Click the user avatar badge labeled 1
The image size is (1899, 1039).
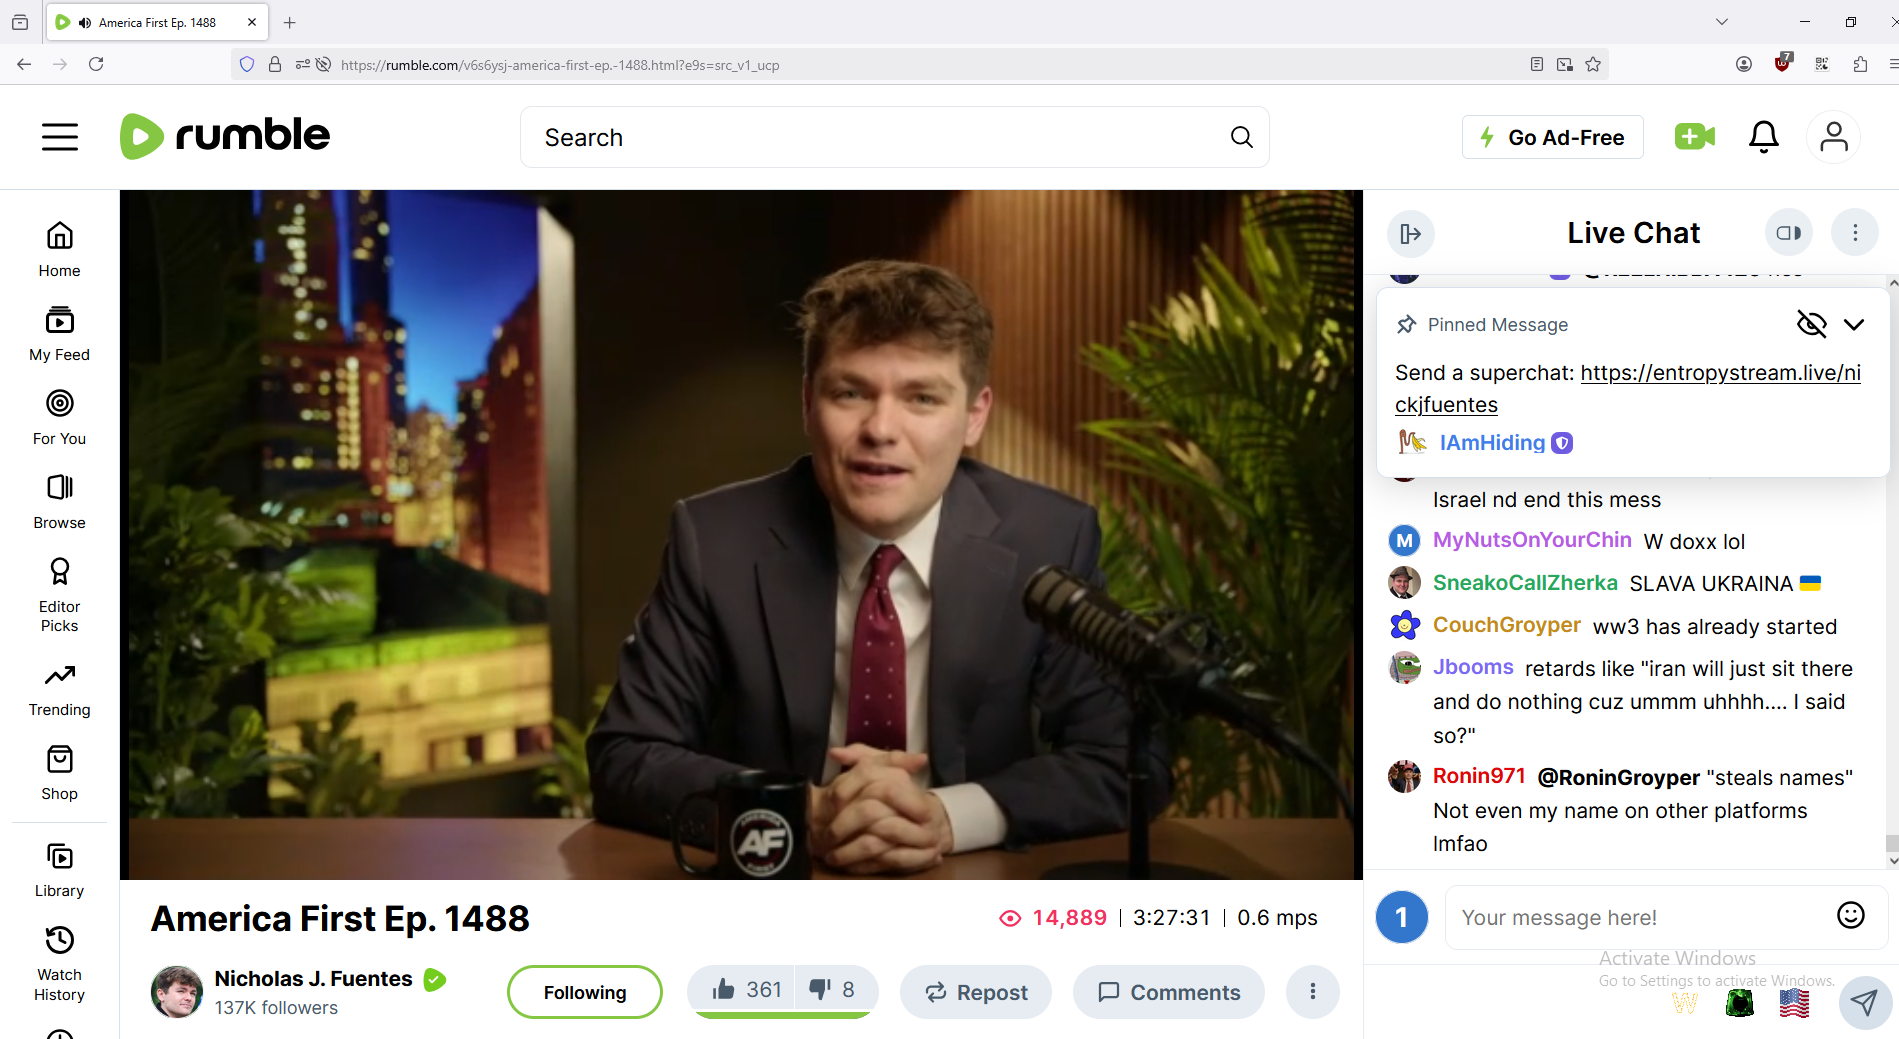click(x=1401, y=917)
